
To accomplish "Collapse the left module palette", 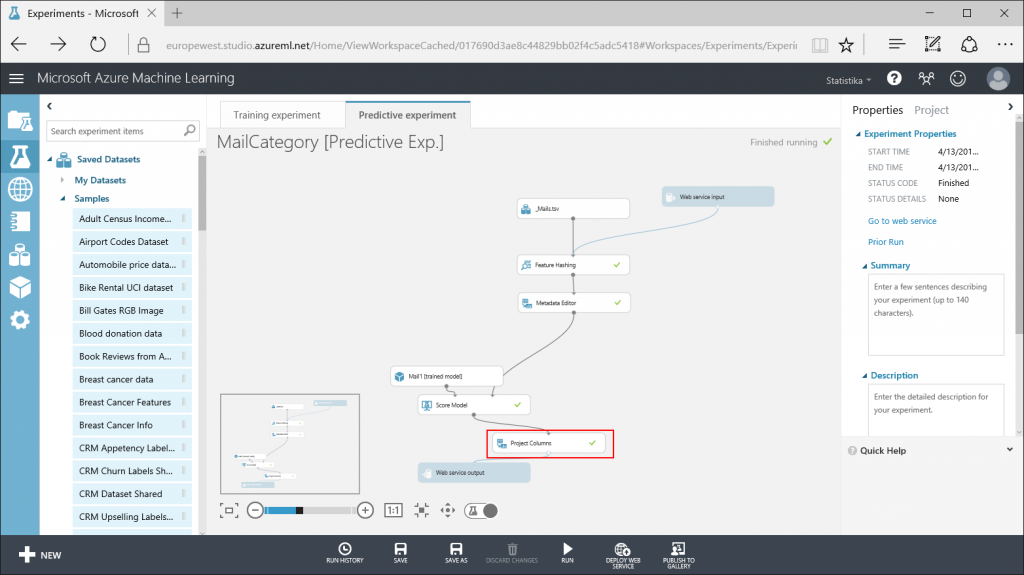I will click(50, 106).
